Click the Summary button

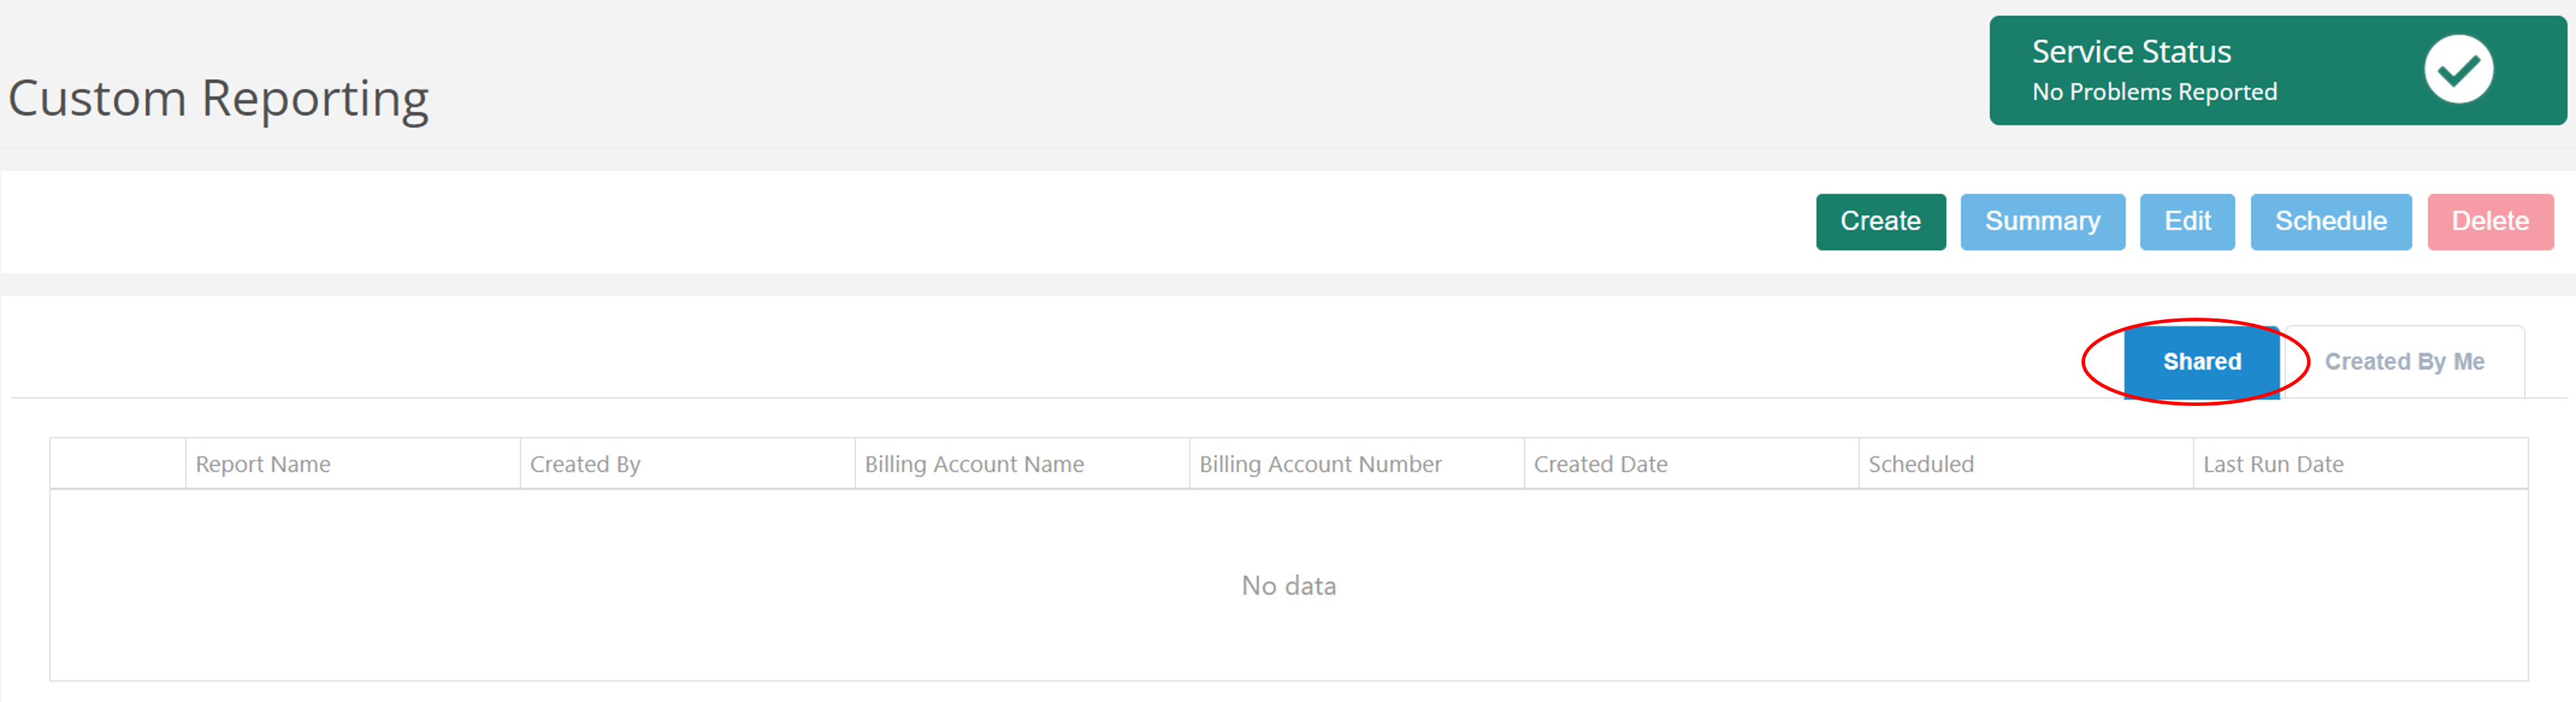point(2042,221)
